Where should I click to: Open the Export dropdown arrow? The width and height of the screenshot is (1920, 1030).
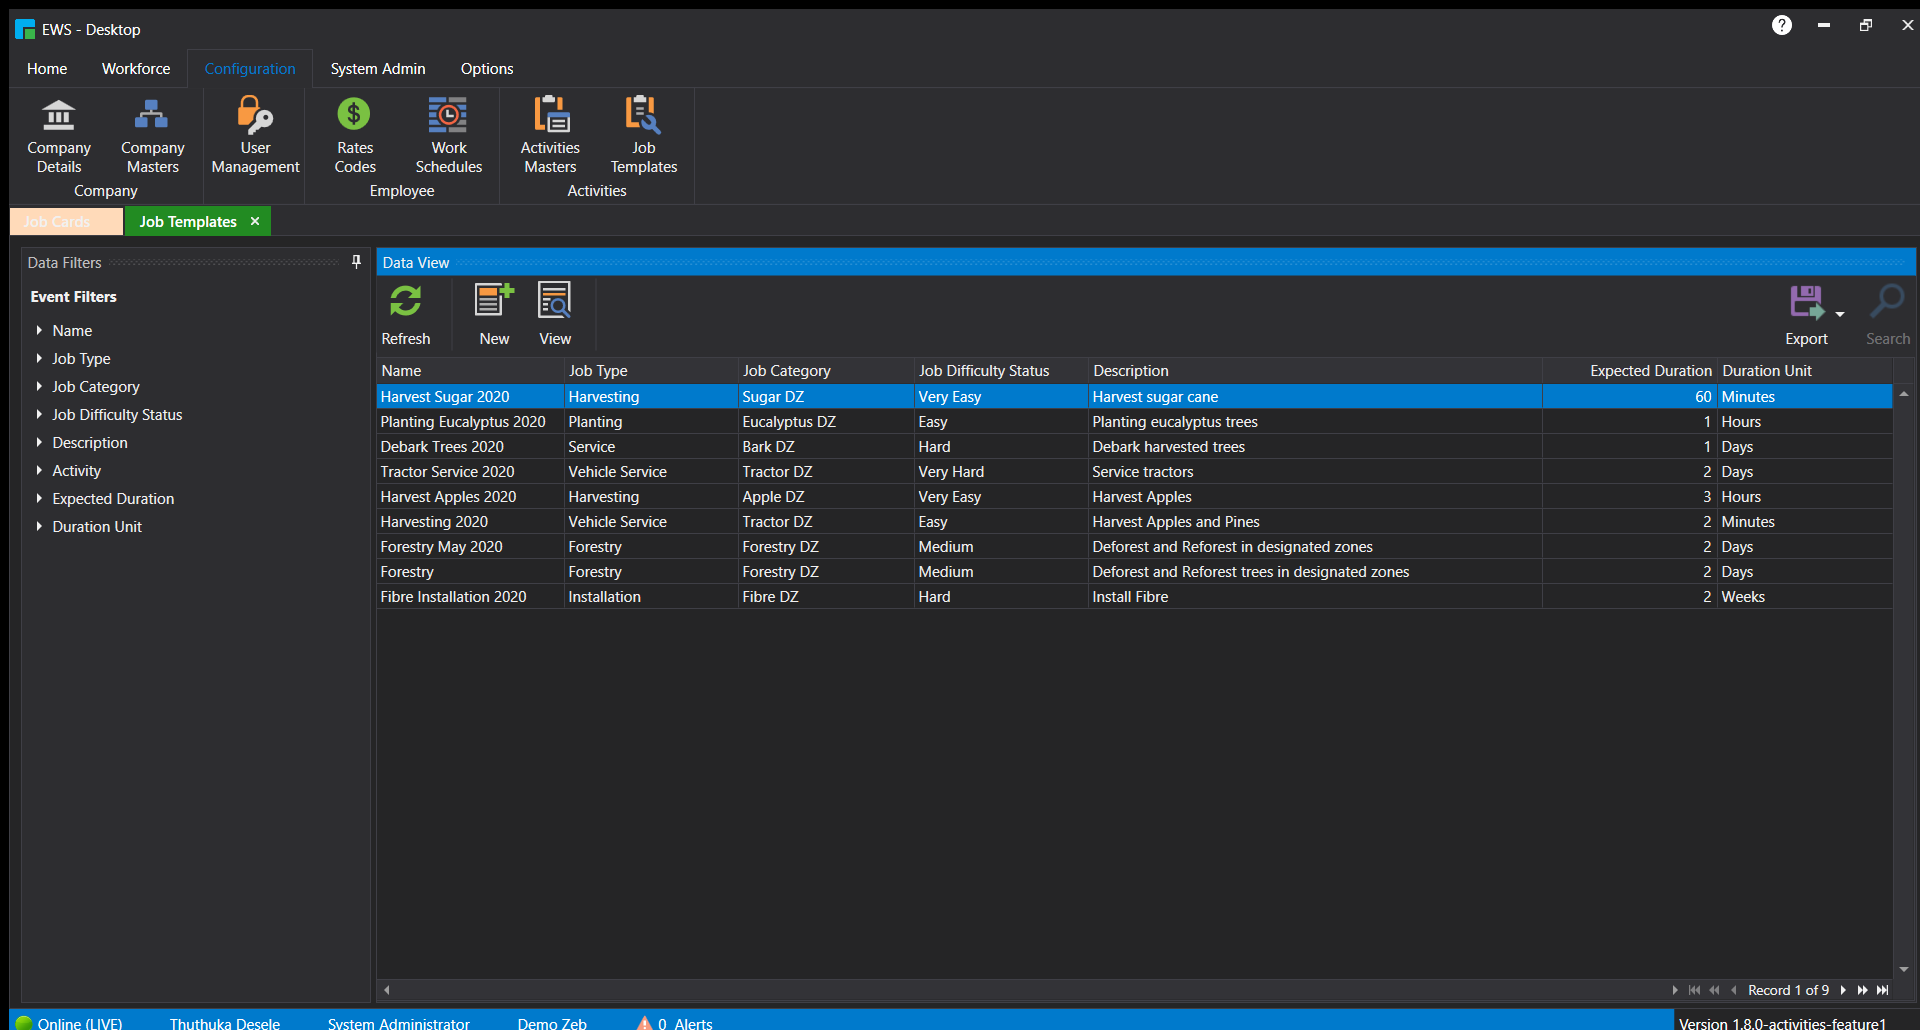click(x=1841, y=314)
